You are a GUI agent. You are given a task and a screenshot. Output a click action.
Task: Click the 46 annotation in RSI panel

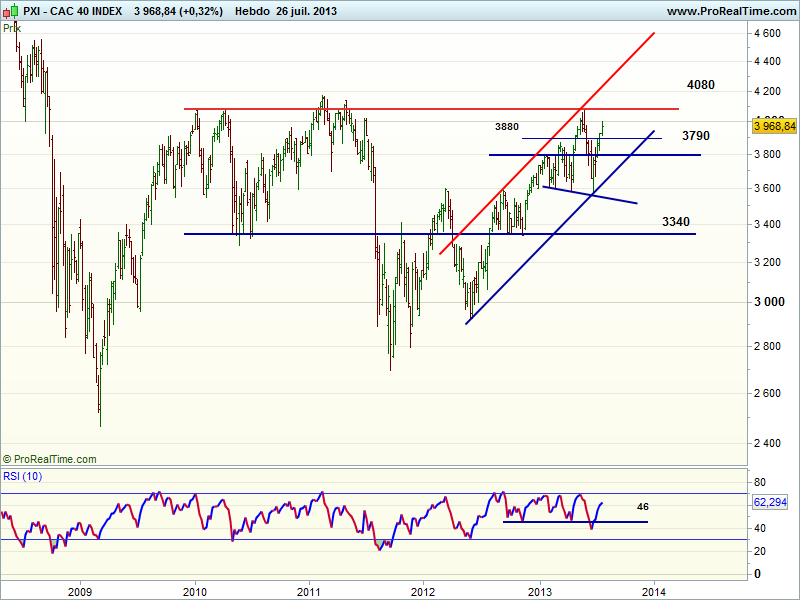[x=642, y=507]
